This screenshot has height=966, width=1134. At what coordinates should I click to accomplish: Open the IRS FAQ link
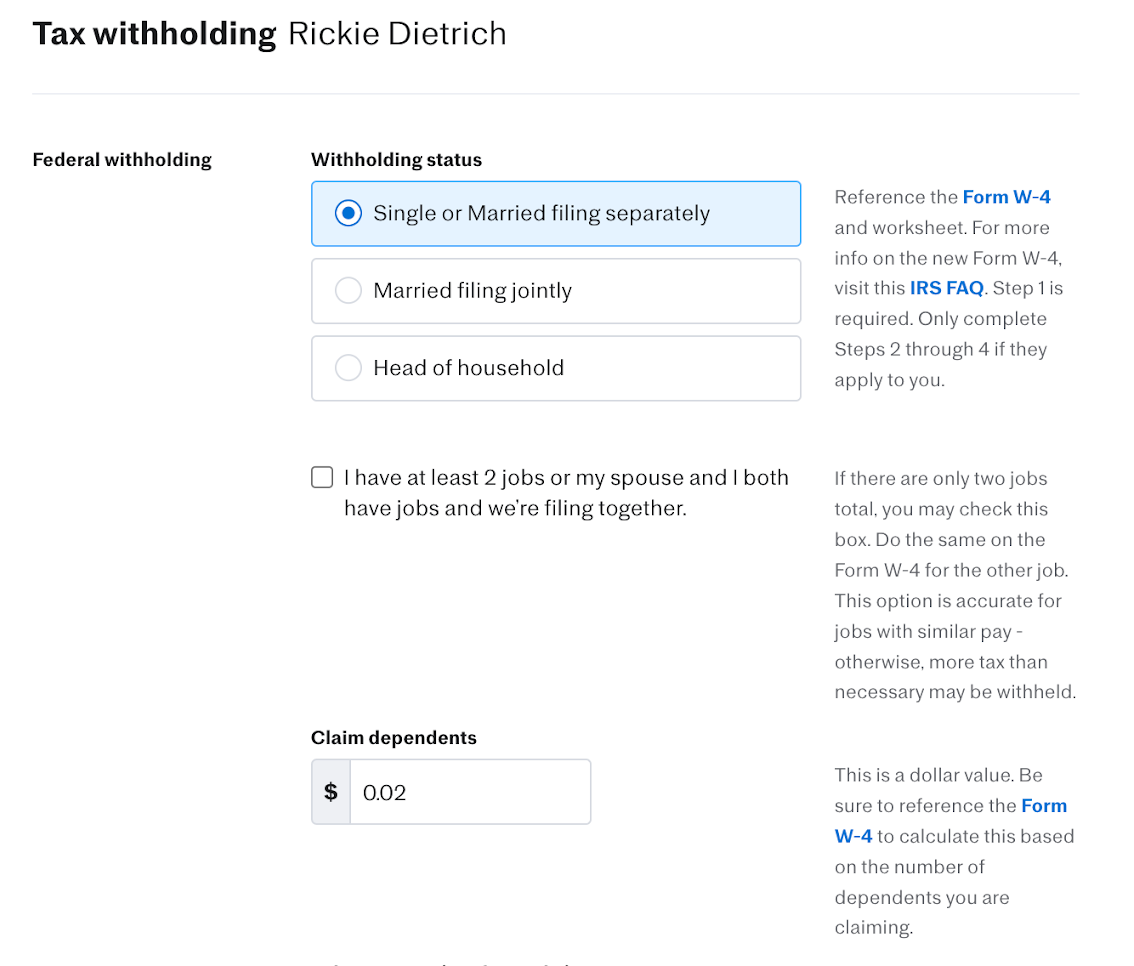point(947,288)
